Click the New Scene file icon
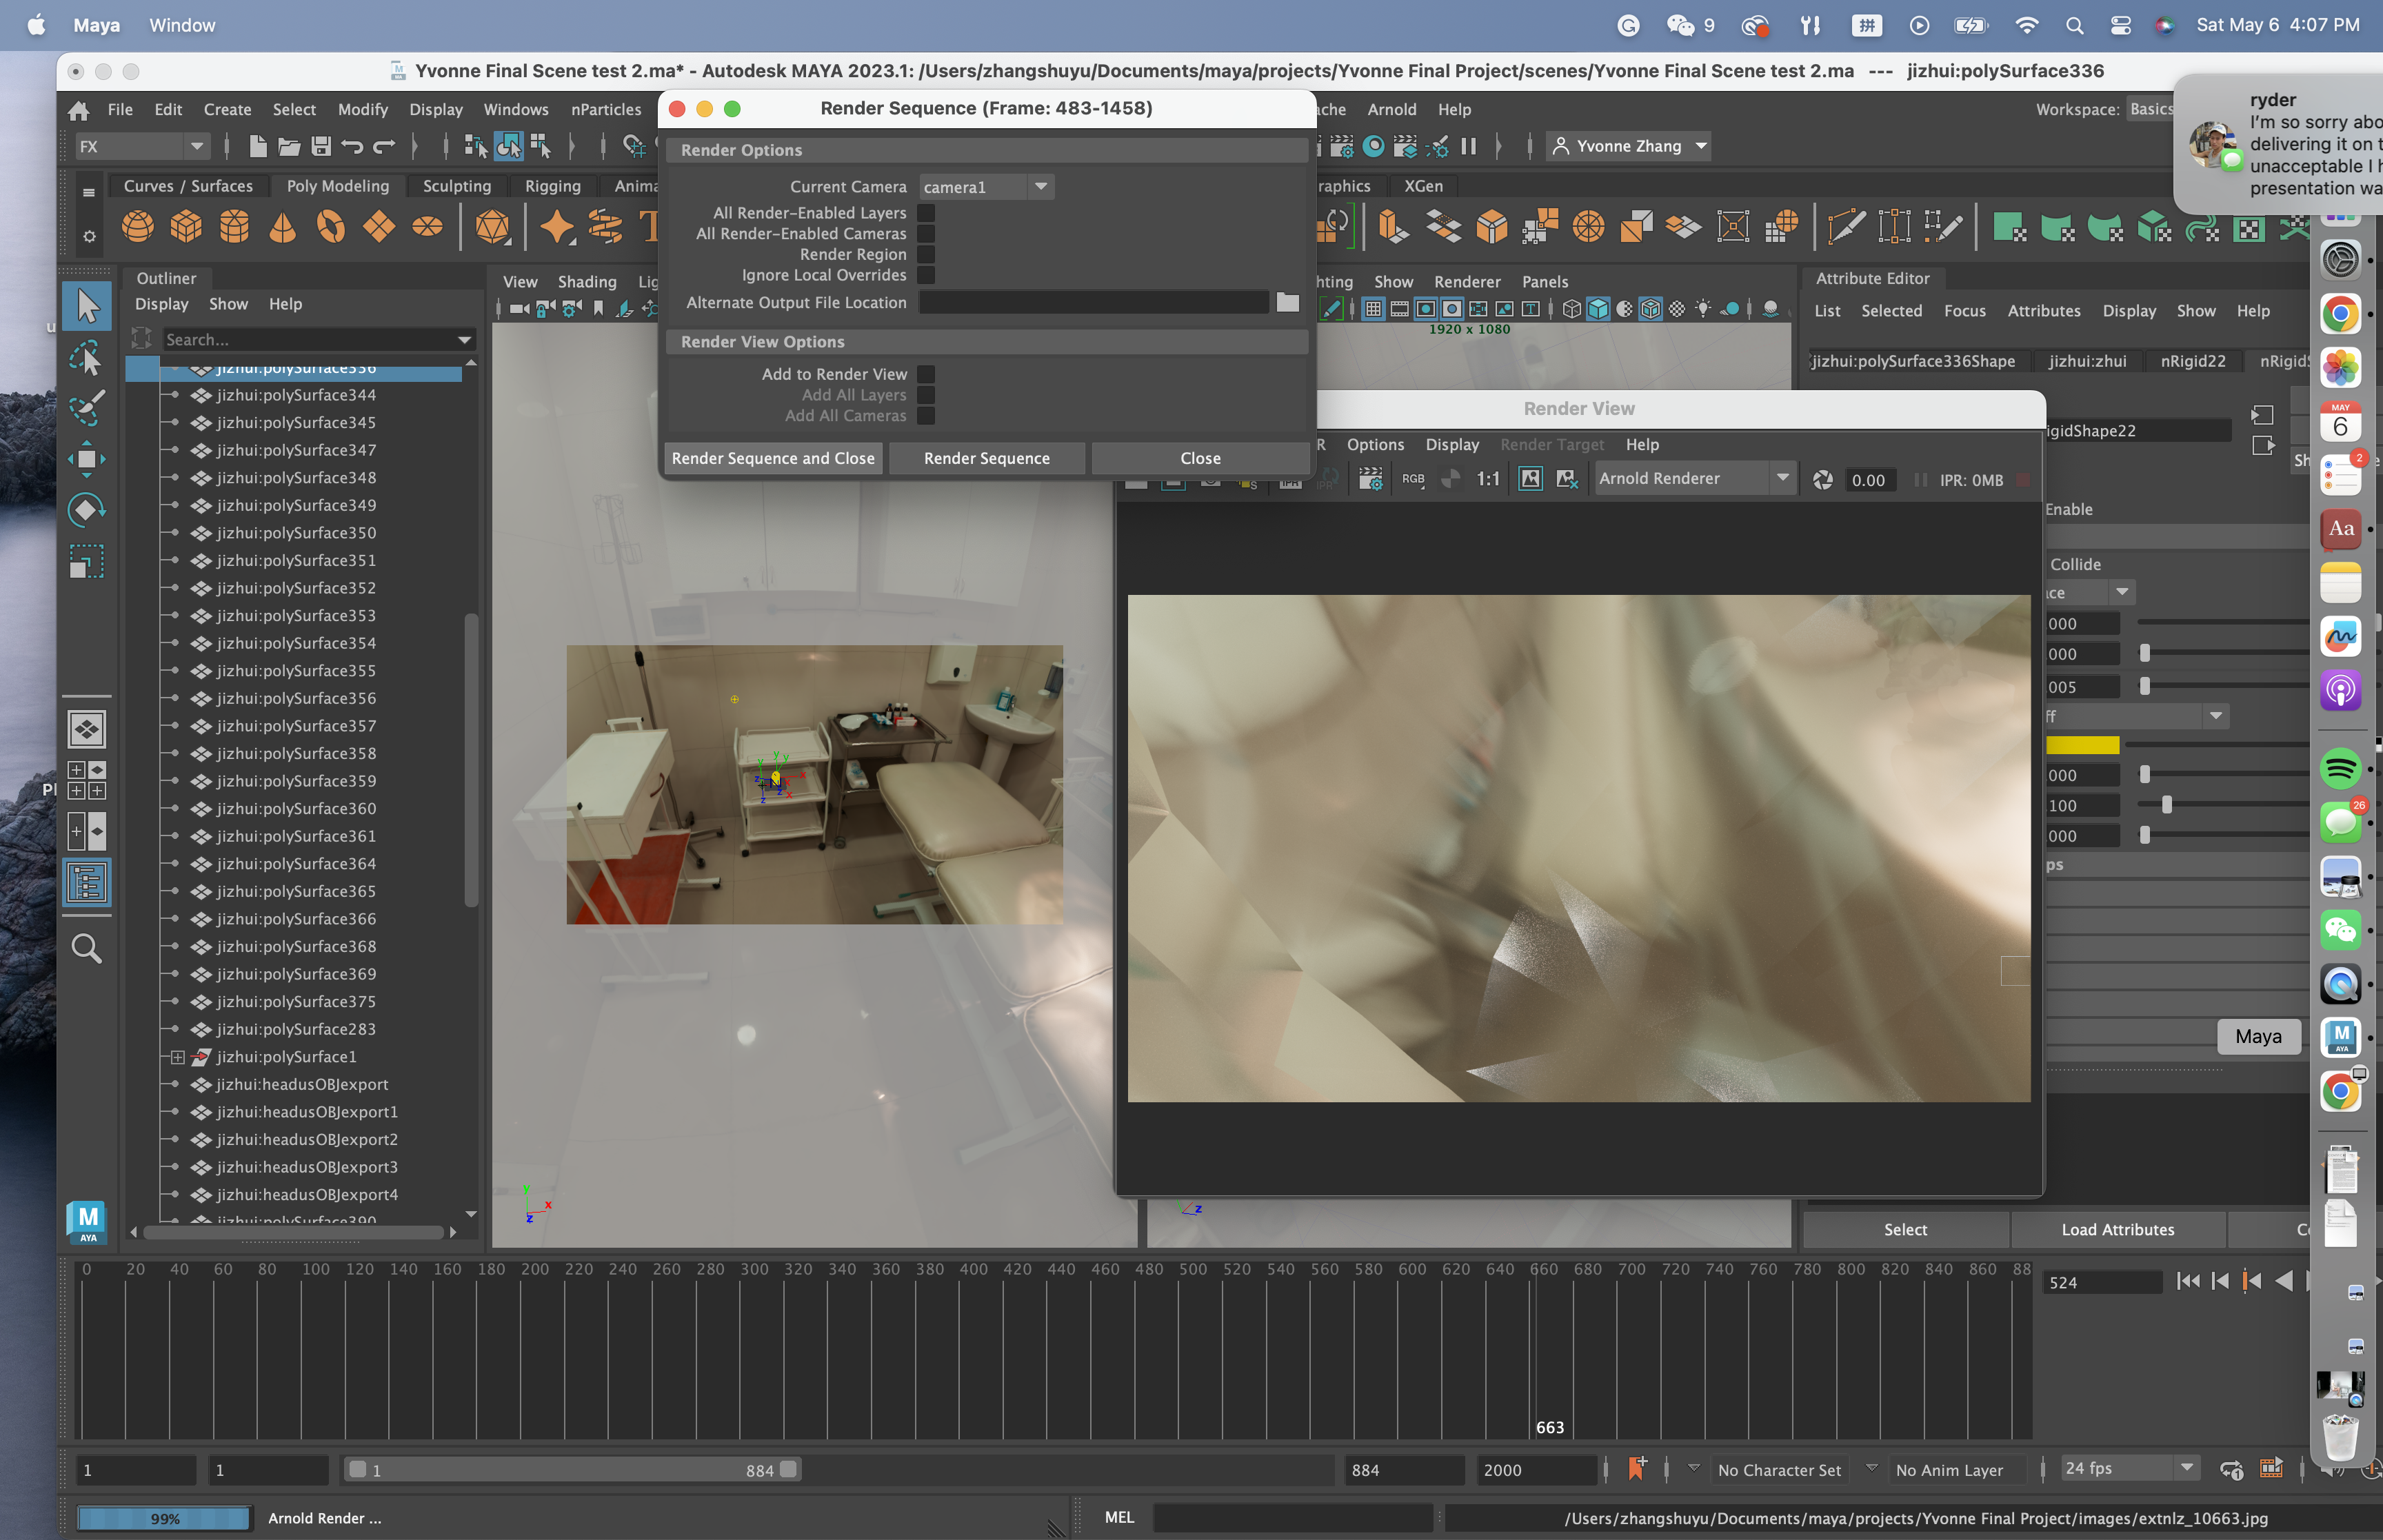This screenshot has height=1540, width=2383. point(257,146)
